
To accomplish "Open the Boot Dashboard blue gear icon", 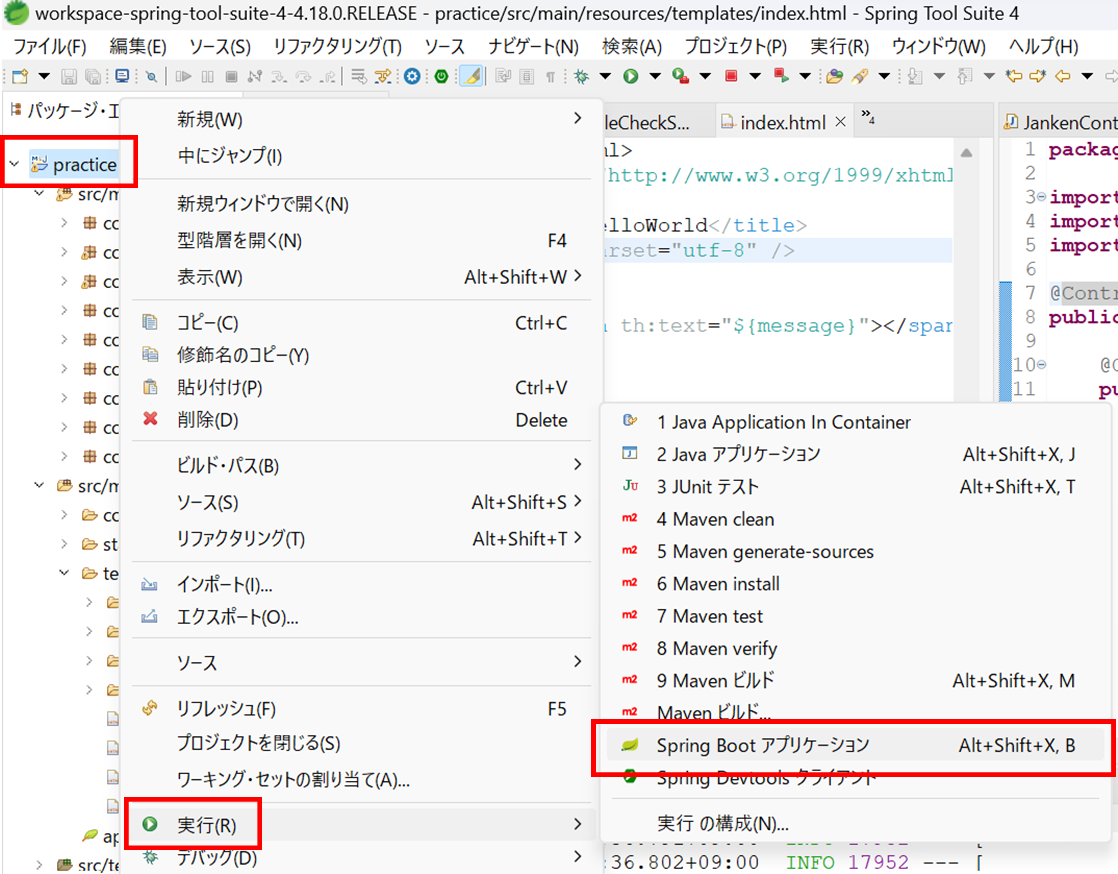I will 410,75.
